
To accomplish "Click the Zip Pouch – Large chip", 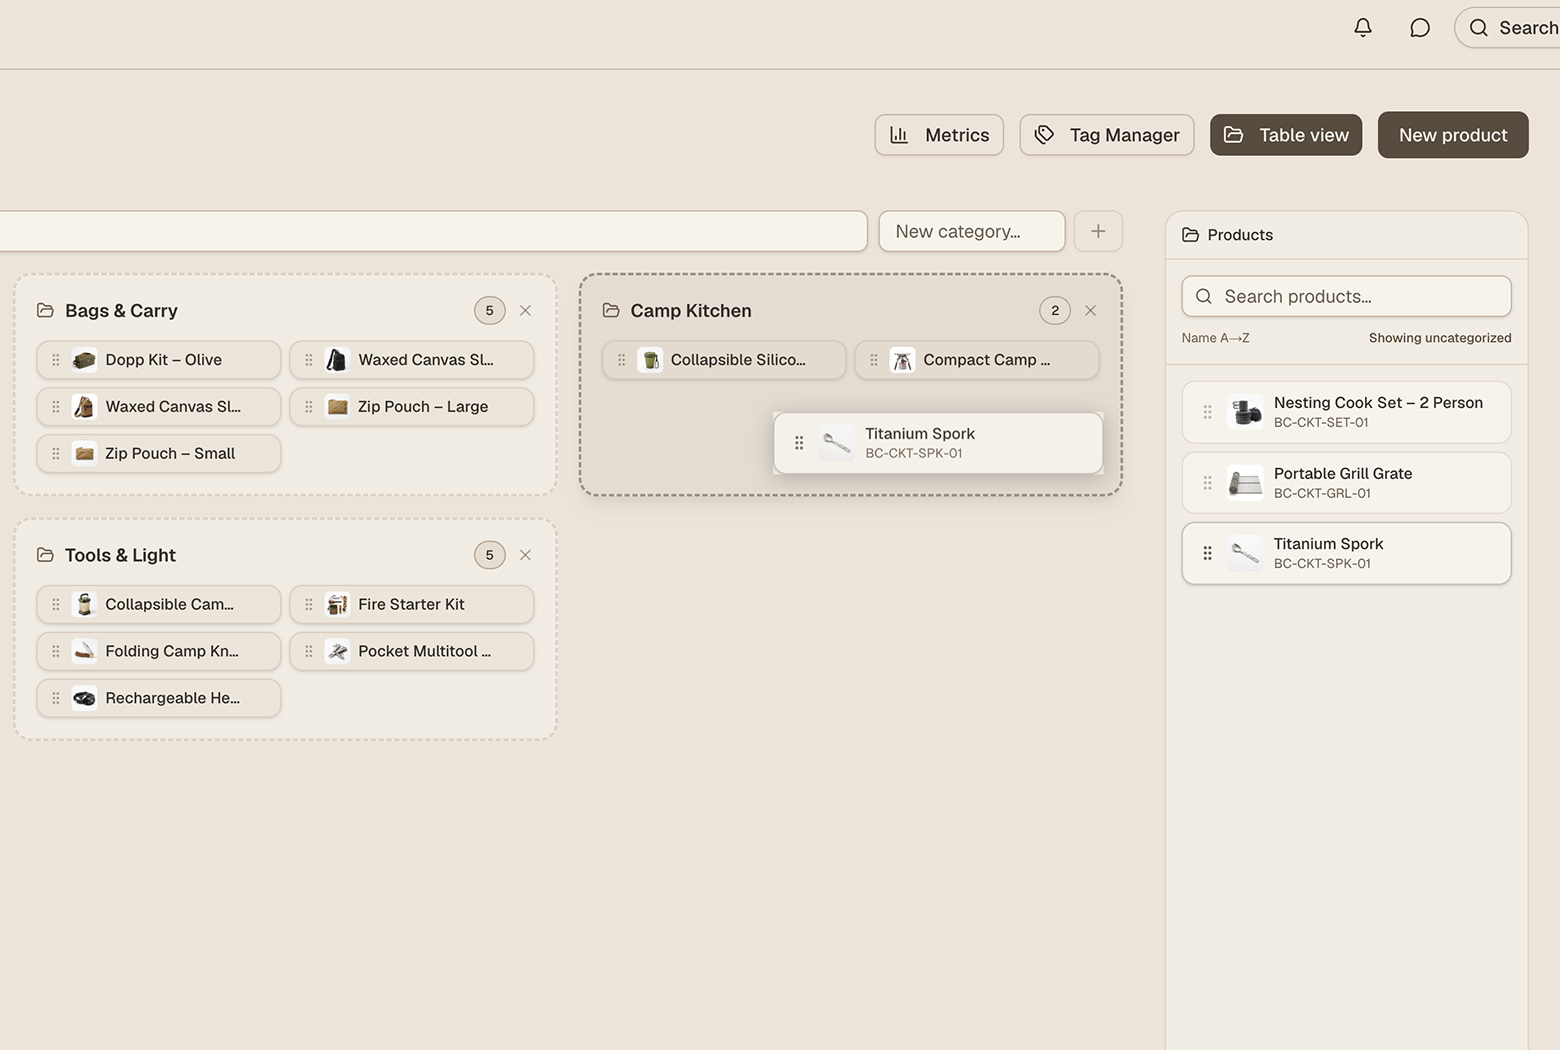I will (412, 407).
